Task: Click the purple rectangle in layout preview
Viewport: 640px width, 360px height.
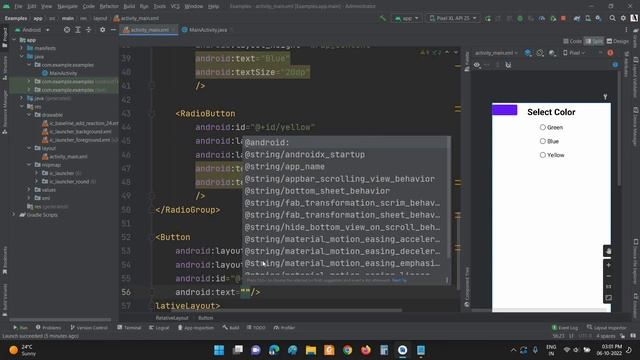Action: tap(504, 110)
